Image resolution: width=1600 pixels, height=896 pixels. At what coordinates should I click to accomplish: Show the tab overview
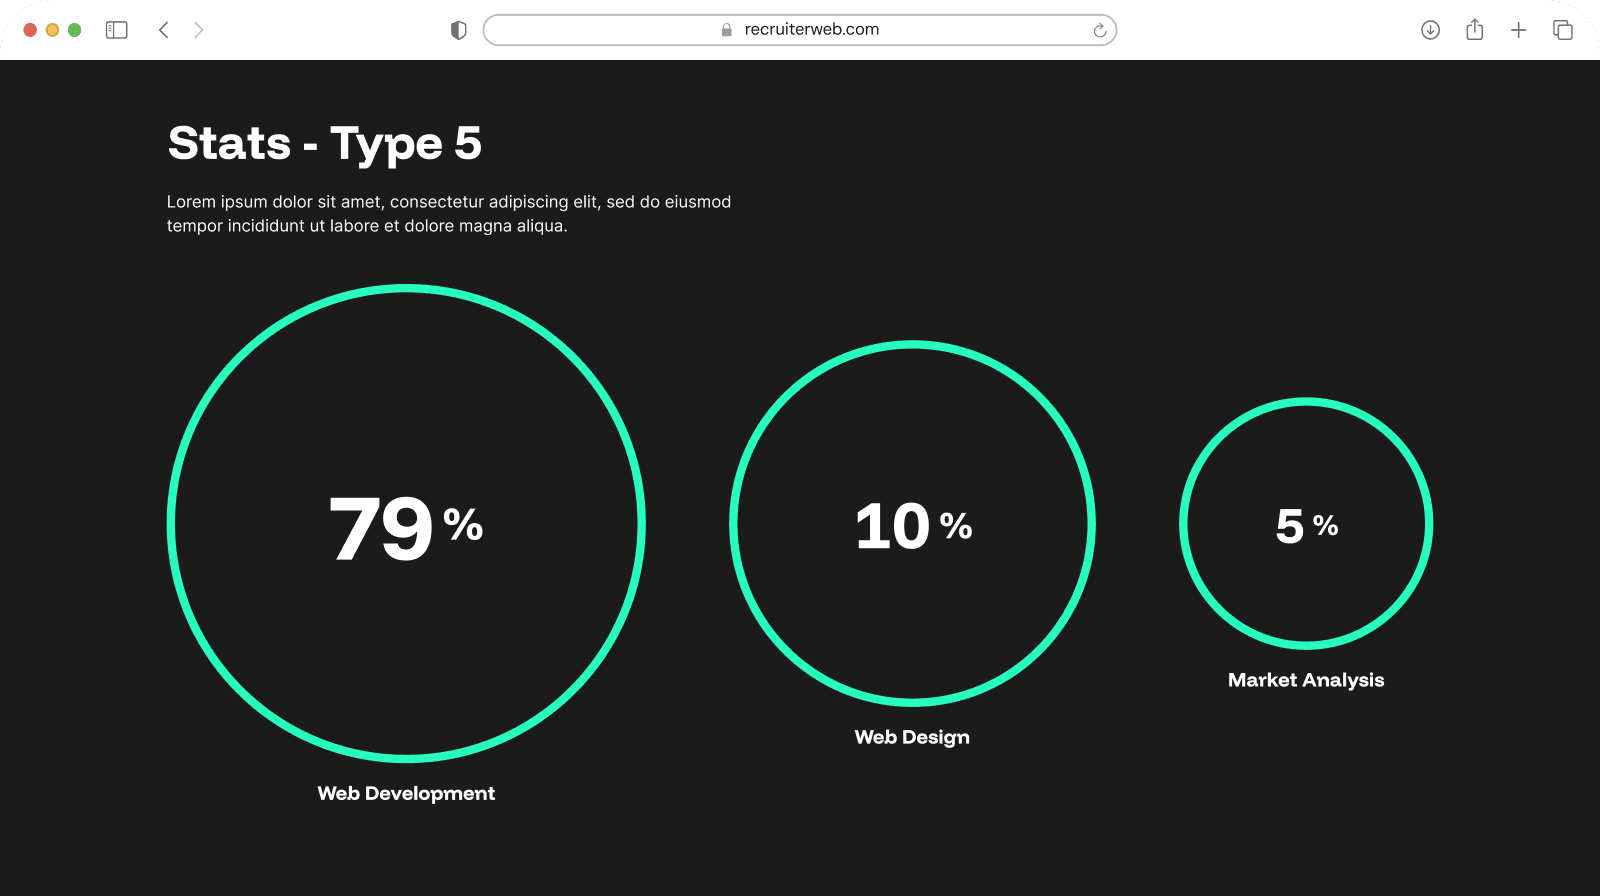[1562, 30]
